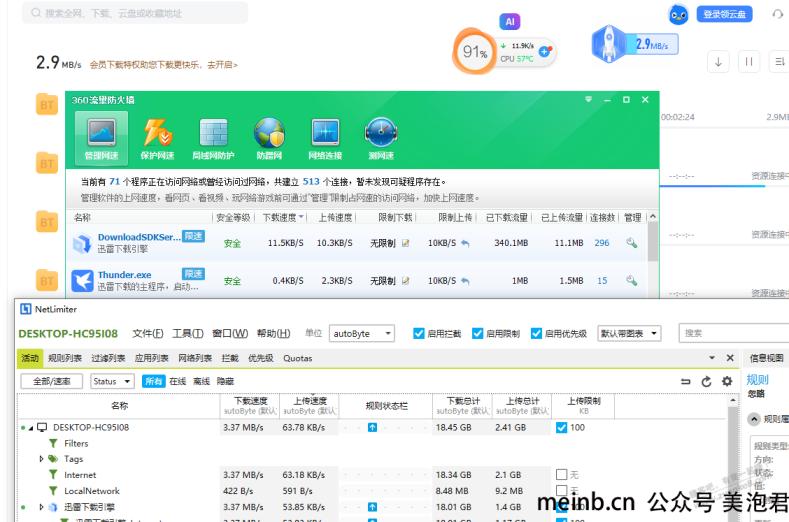The image size is (789, 522).
Task: Open manage magnifier for DownloadSDKServer row
Action: [632, 243]
